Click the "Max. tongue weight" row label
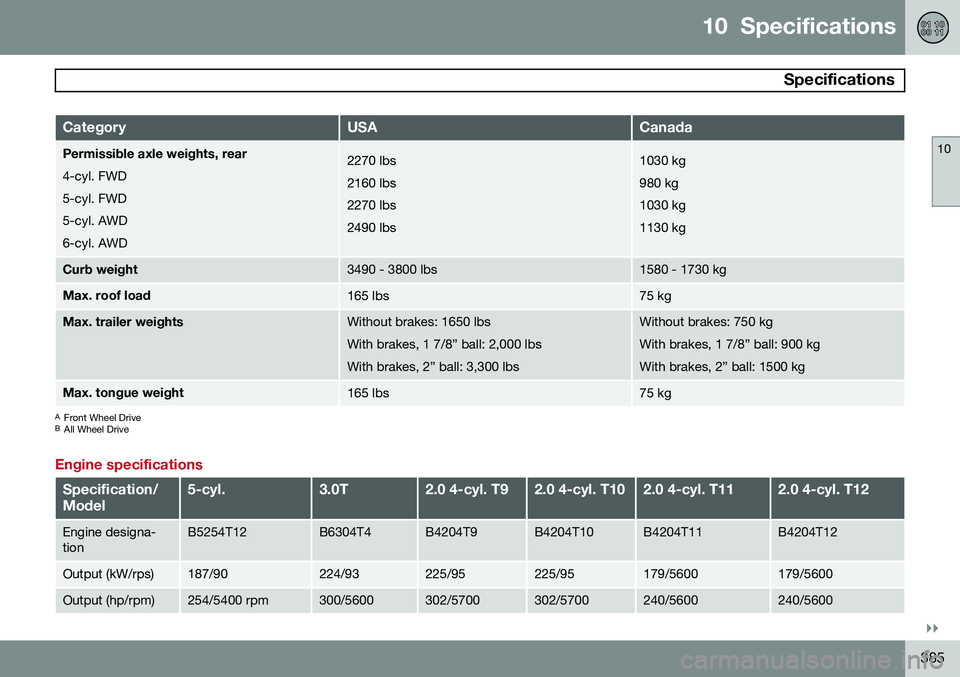This screenshot has width=960, height=677. (123, 393)
